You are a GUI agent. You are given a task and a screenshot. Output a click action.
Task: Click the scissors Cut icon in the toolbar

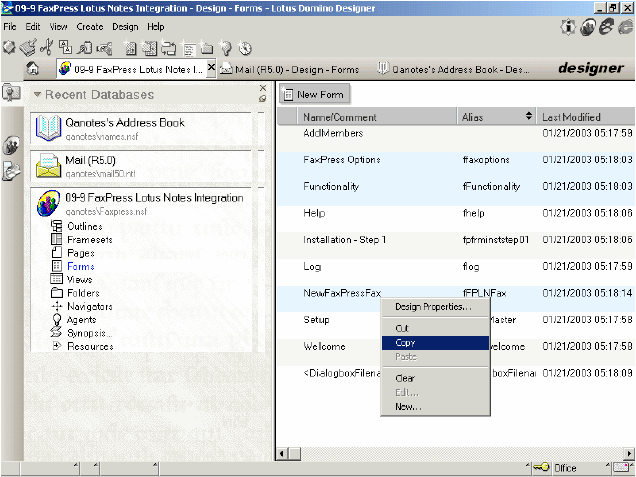pyautogui.click(x=46, y=47)
